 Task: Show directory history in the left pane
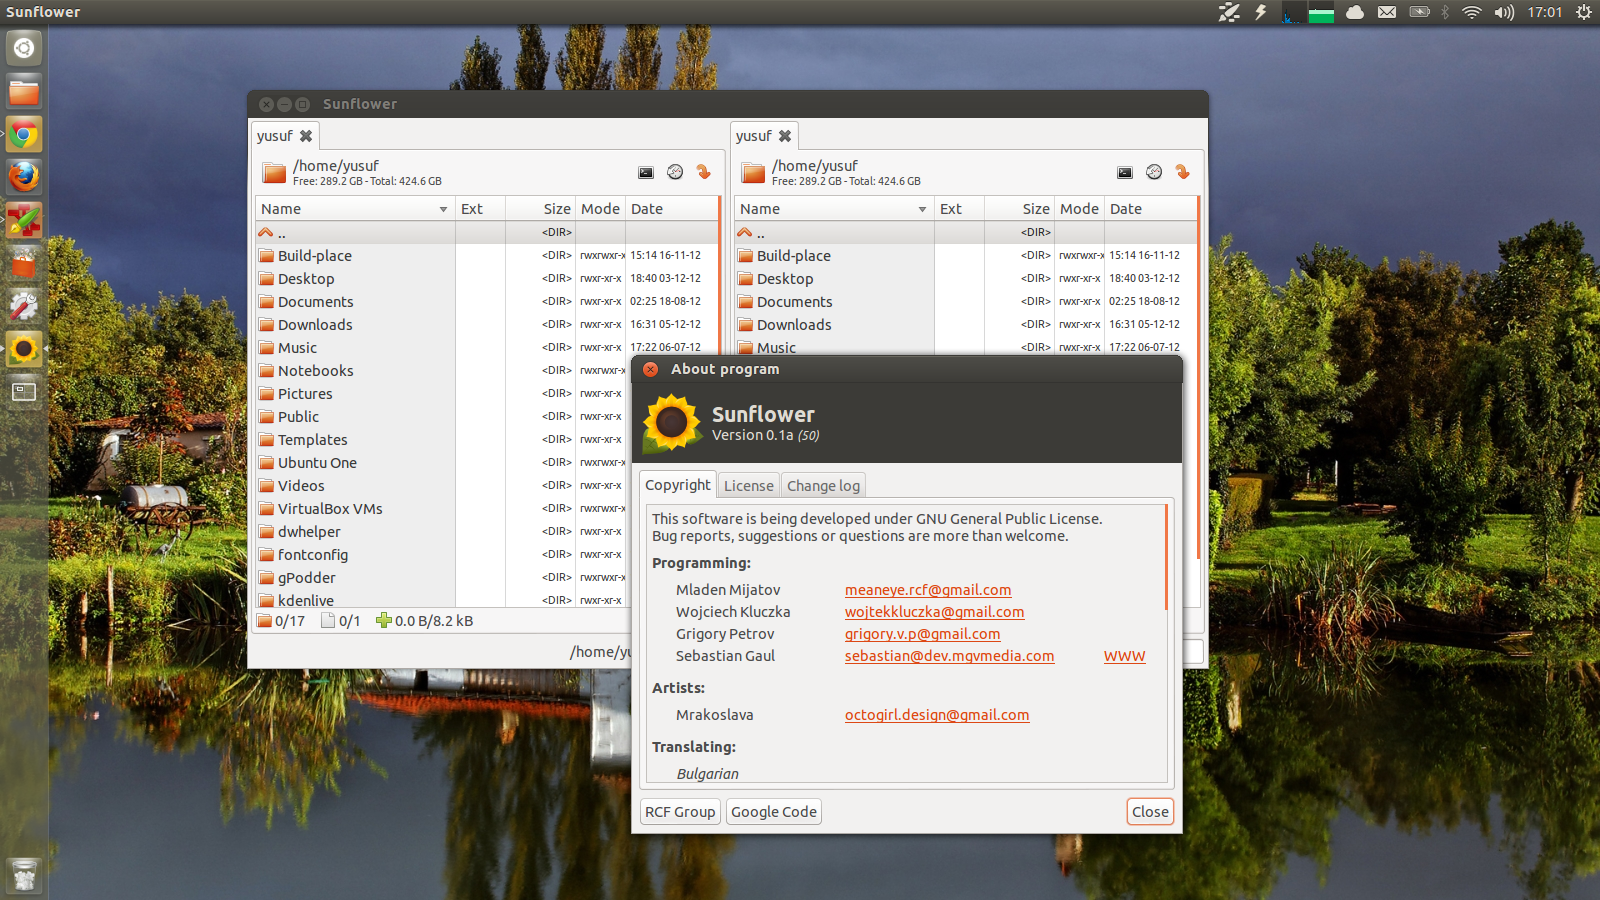click(x=675, y=172)
